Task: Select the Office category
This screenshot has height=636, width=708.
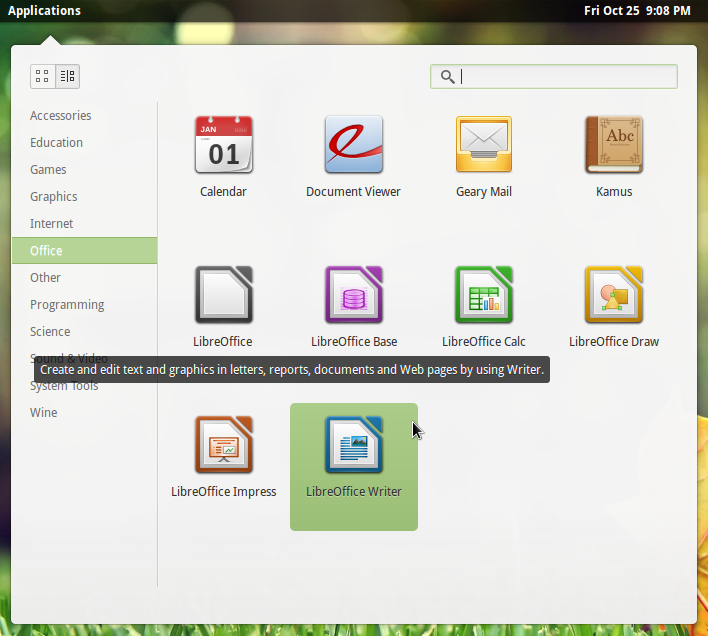Action: tap(85, 251)
